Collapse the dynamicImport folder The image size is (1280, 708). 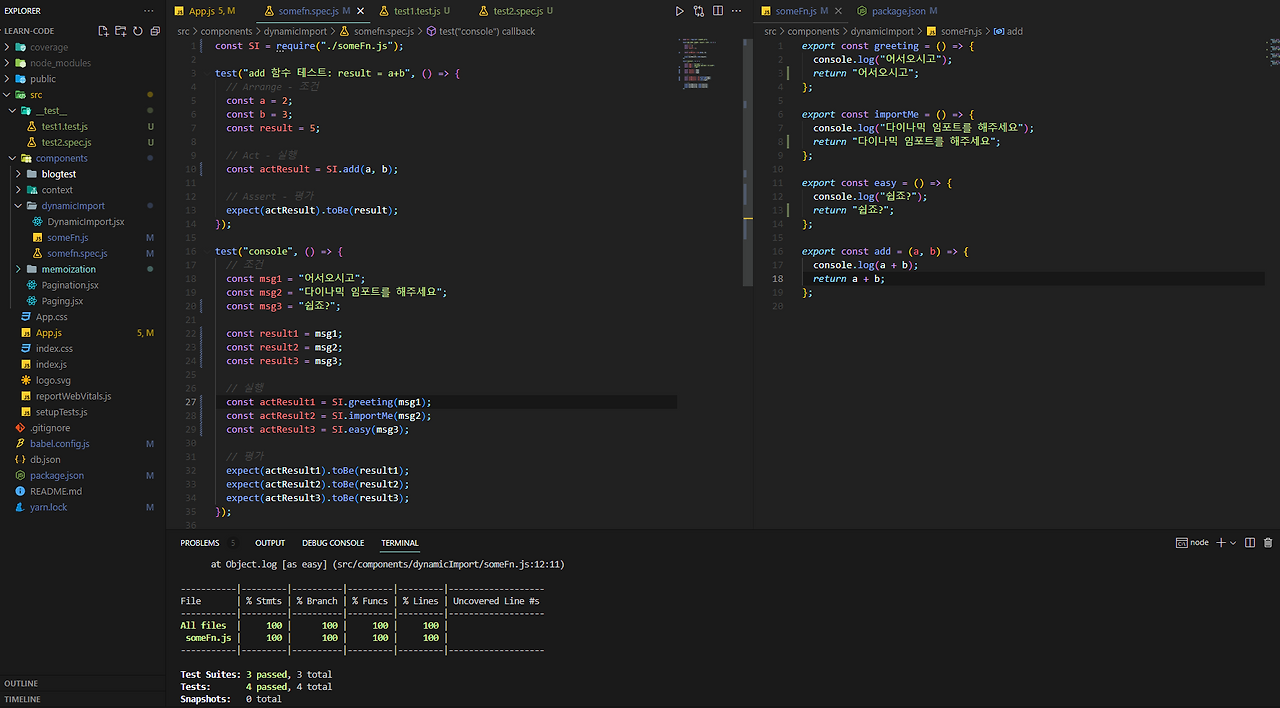click(73, 206)
